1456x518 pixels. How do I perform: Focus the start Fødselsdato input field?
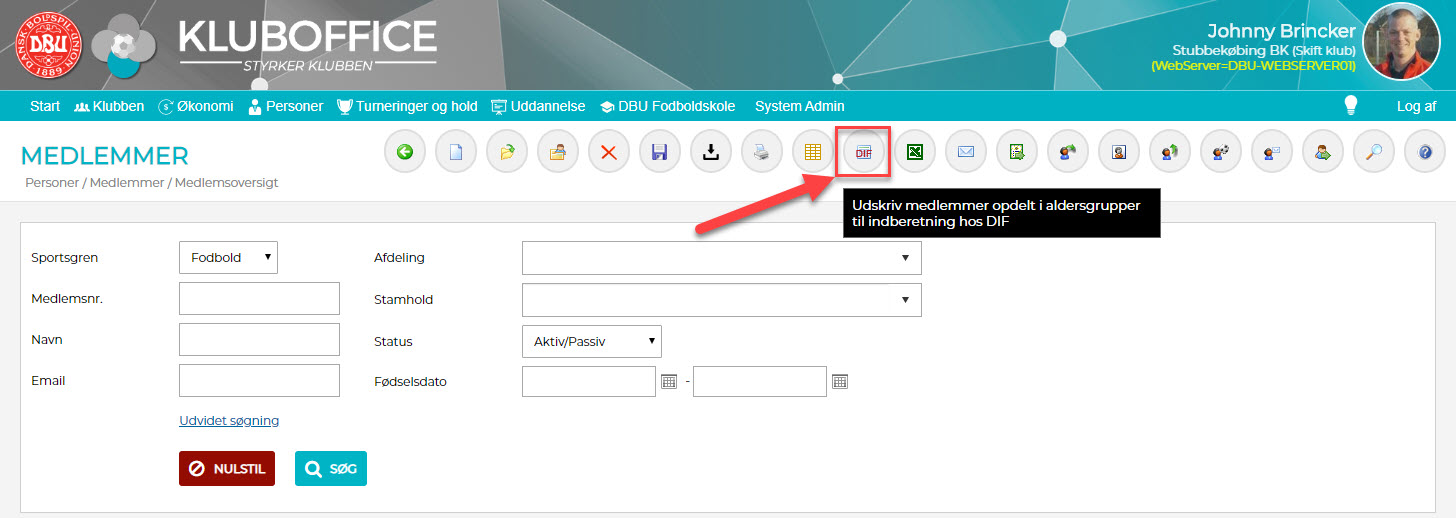588,381
